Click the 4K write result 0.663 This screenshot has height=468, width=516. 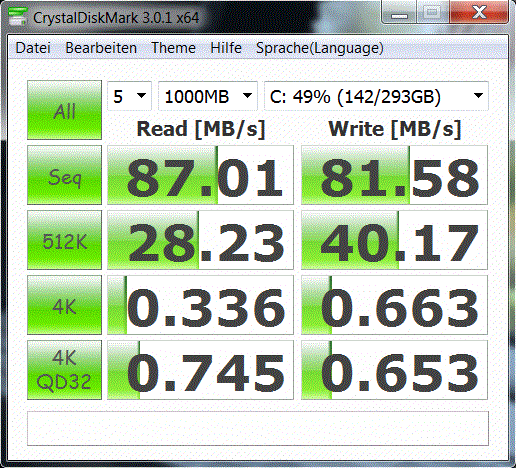pos(394,305)
